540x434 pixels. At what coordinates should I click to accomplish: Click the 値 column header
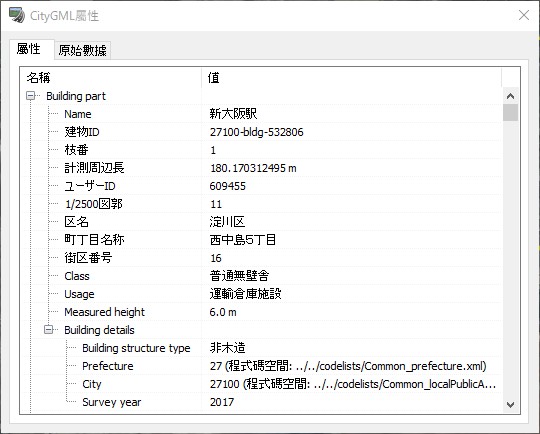click(351, 78)
